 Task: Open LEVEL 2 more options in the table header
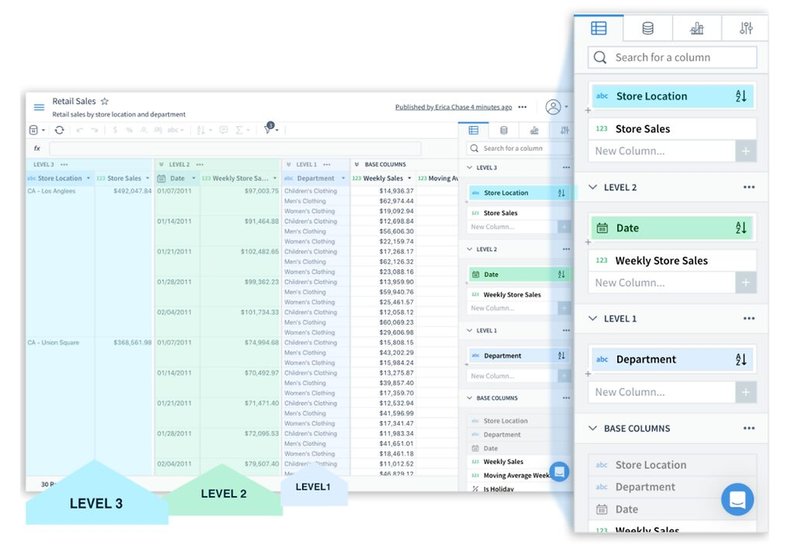(x=200, y=164)
